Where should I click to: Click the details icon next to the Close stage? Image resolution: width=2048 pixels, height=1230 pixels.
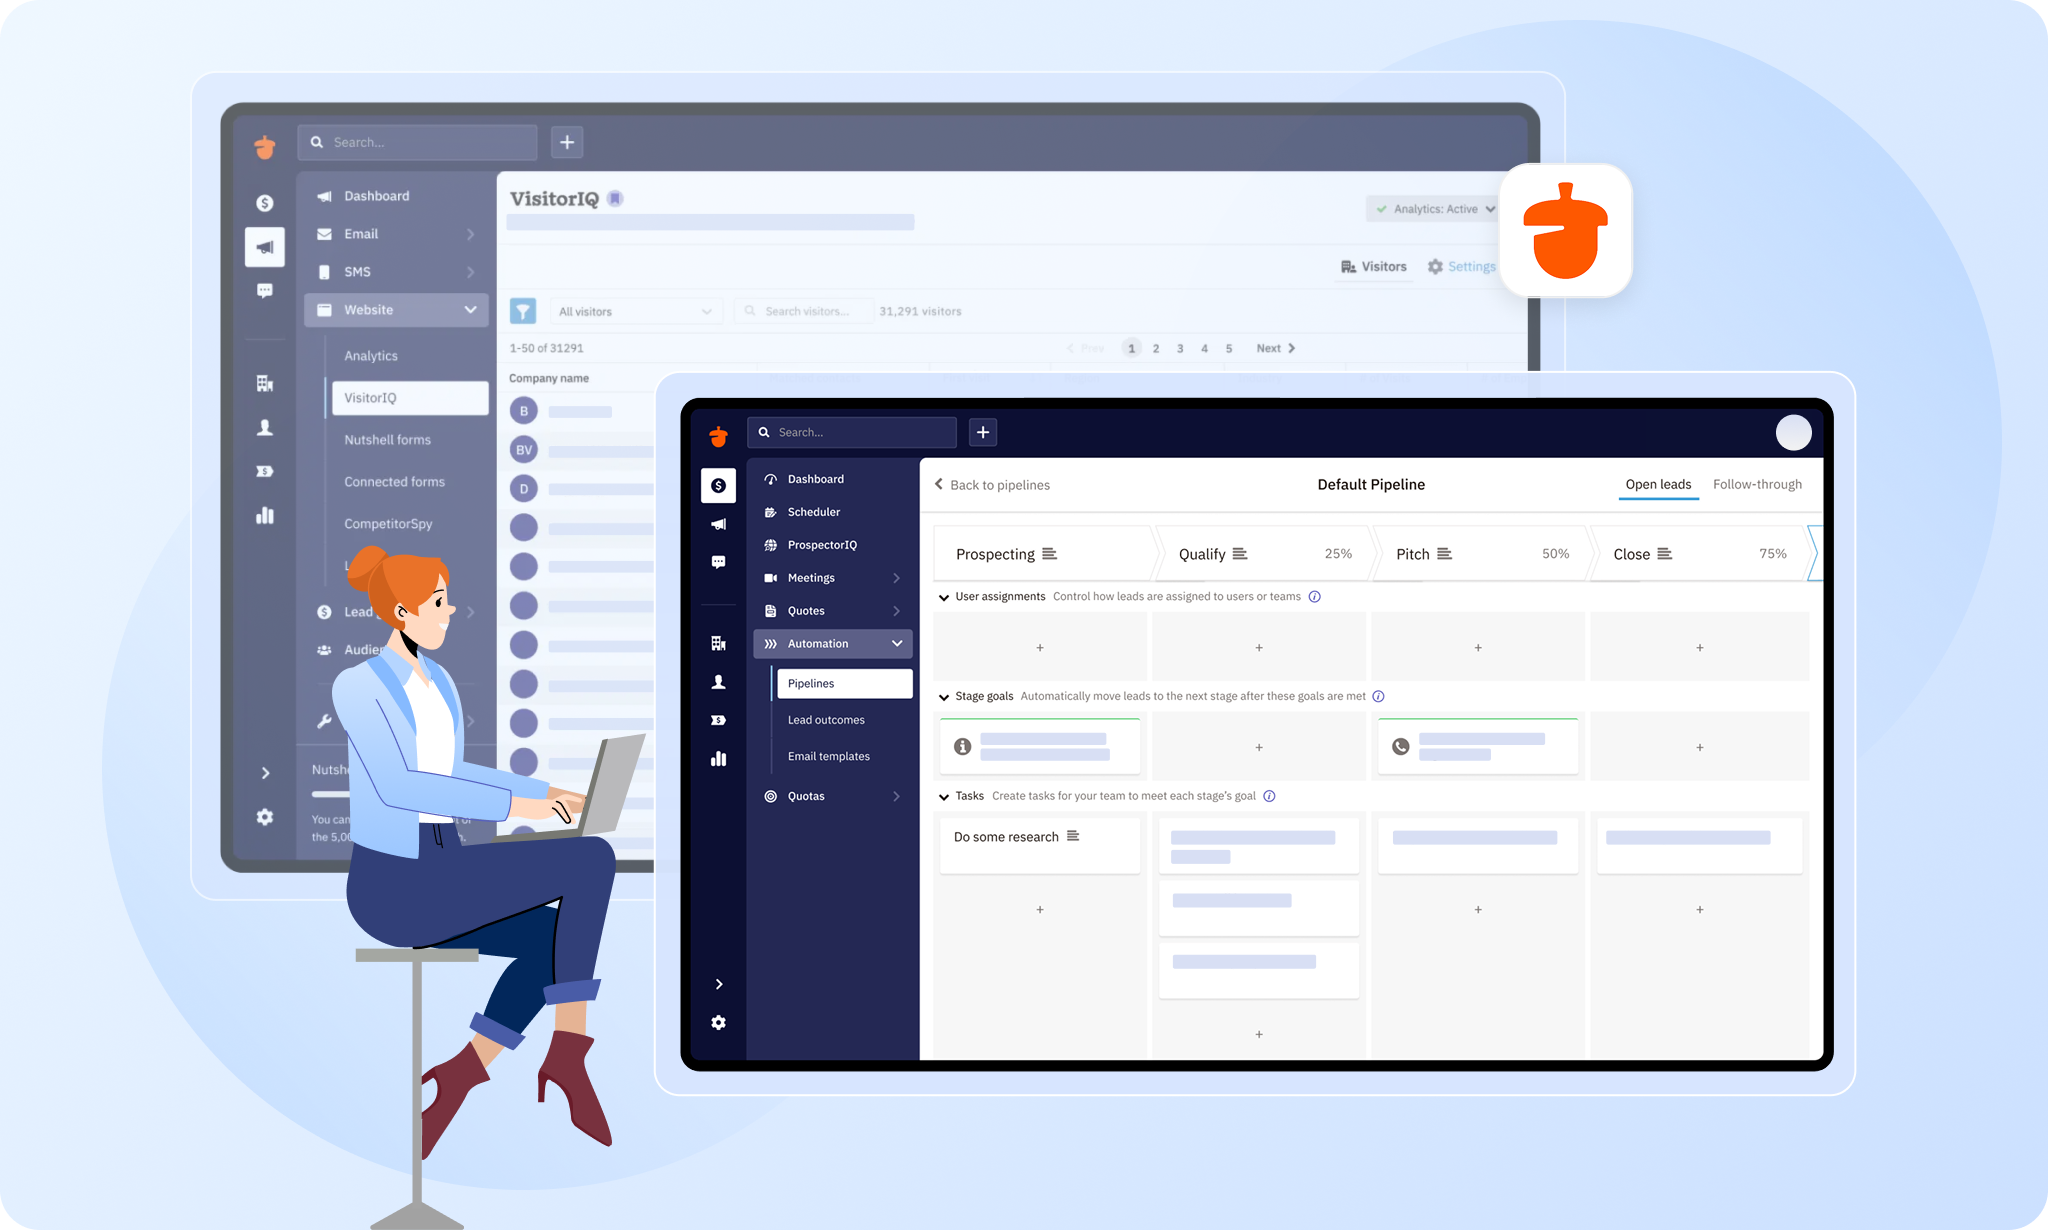pos(1664,554)
